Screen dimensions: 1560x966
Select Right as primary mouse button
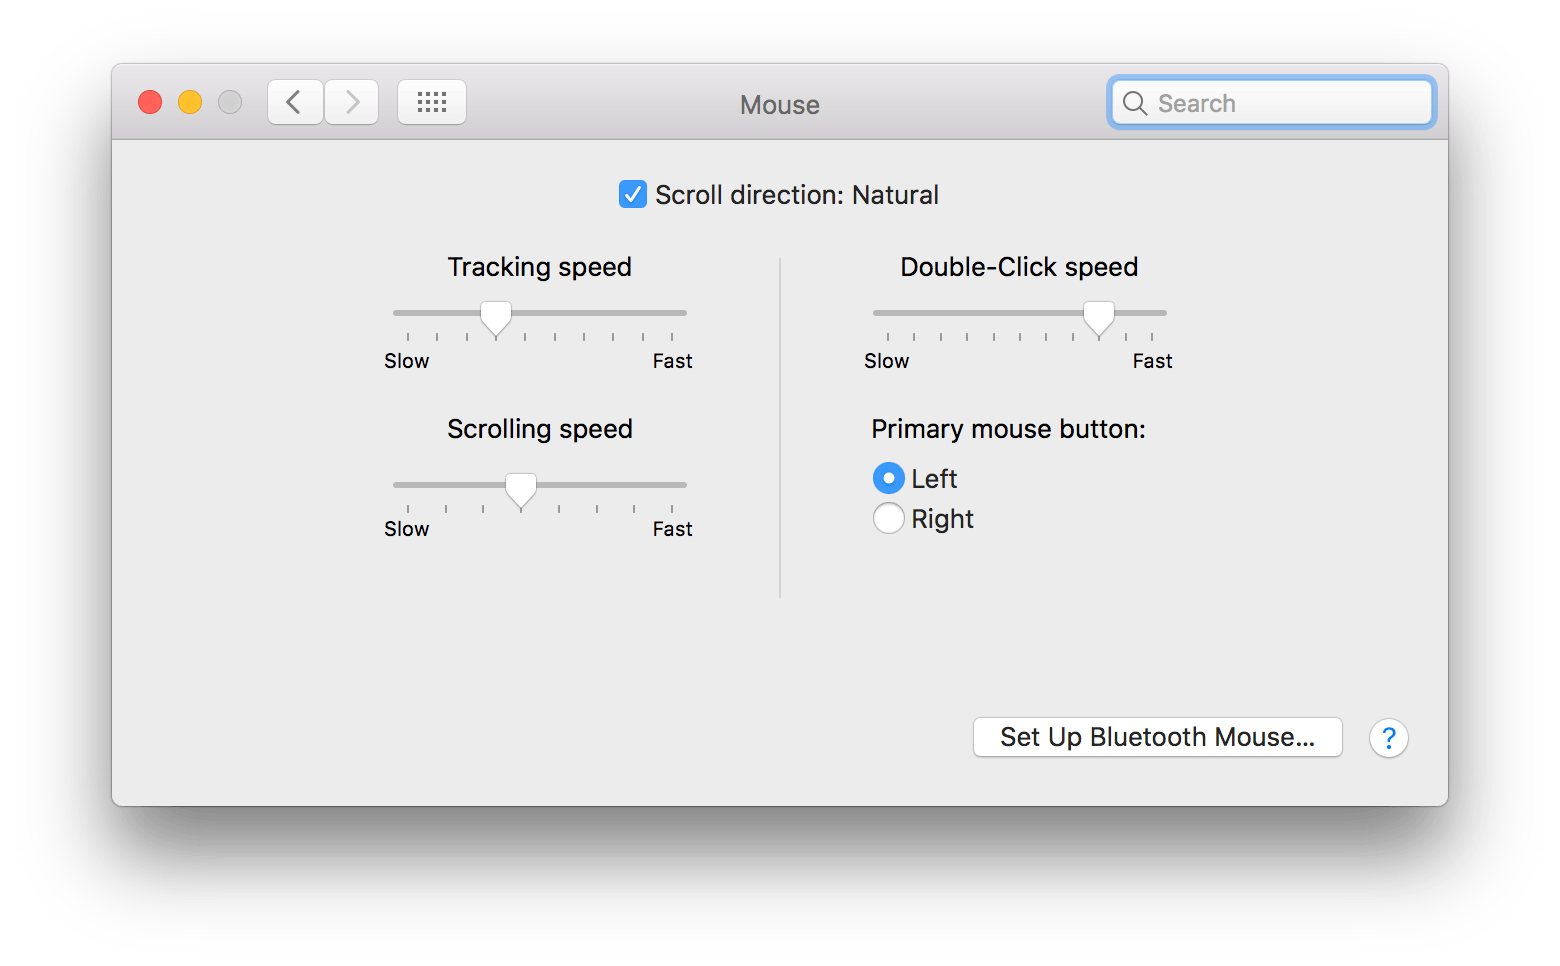[889, 518]
